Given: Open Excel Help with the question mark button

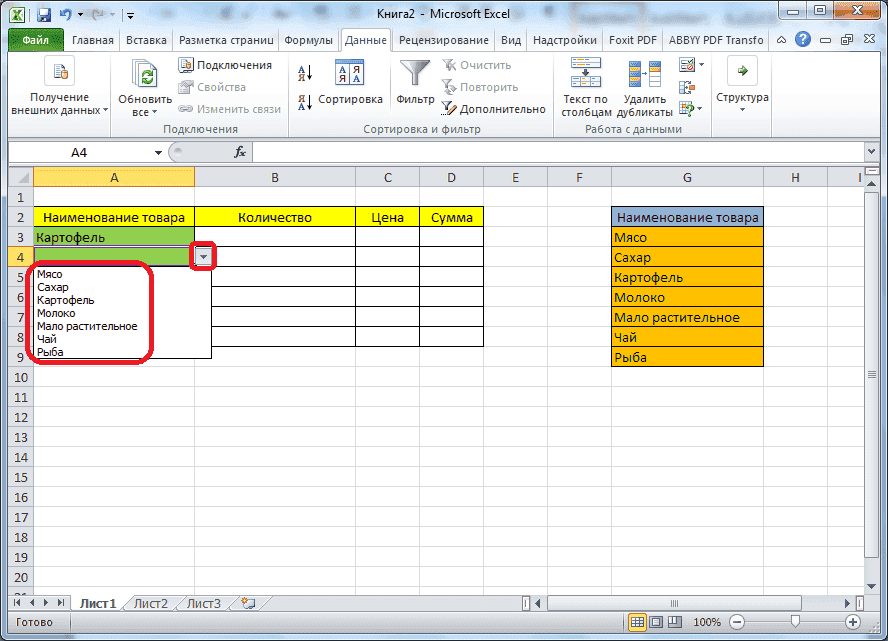Looking at the screenshot, I should [x=802, y=39].
